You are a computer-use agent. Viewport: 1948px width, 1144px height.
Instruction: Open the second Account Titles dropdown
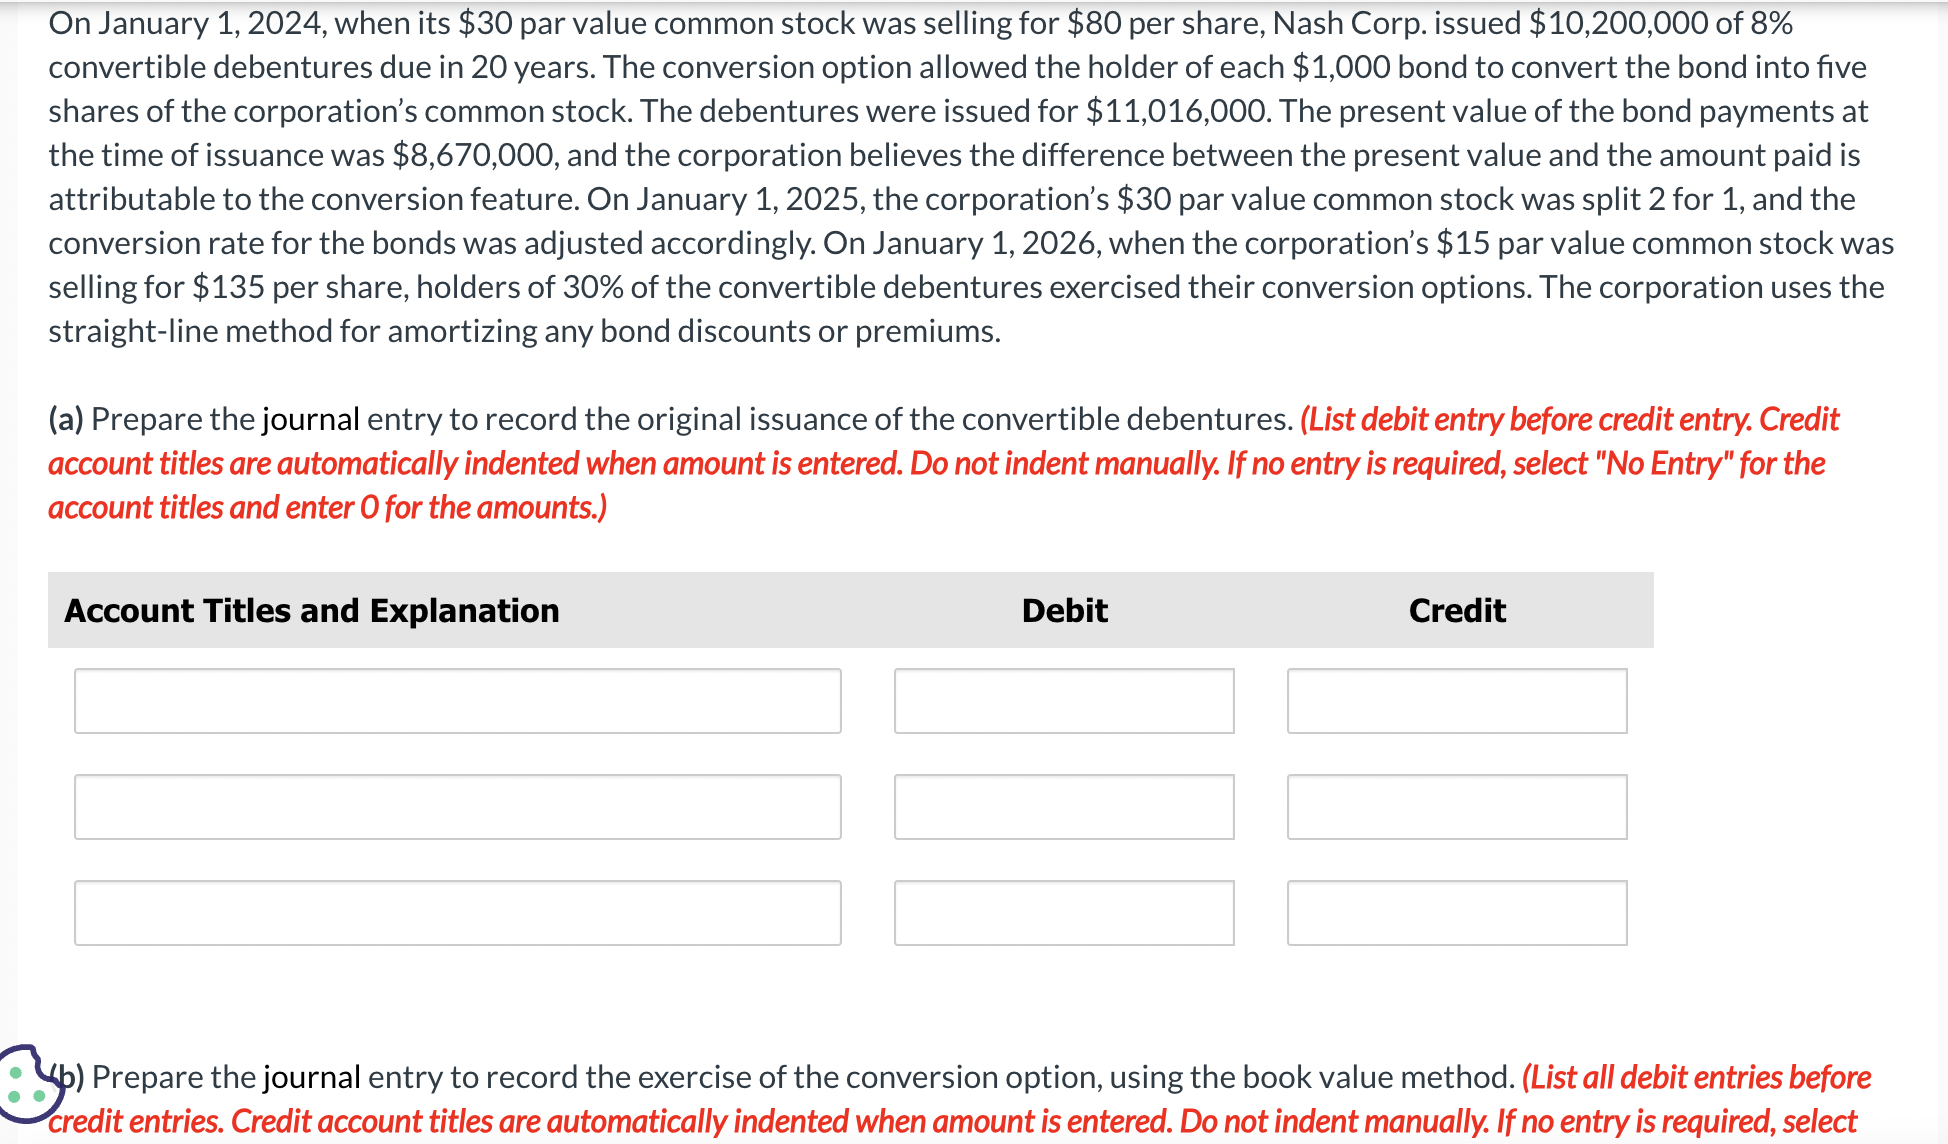click(458, 806)
